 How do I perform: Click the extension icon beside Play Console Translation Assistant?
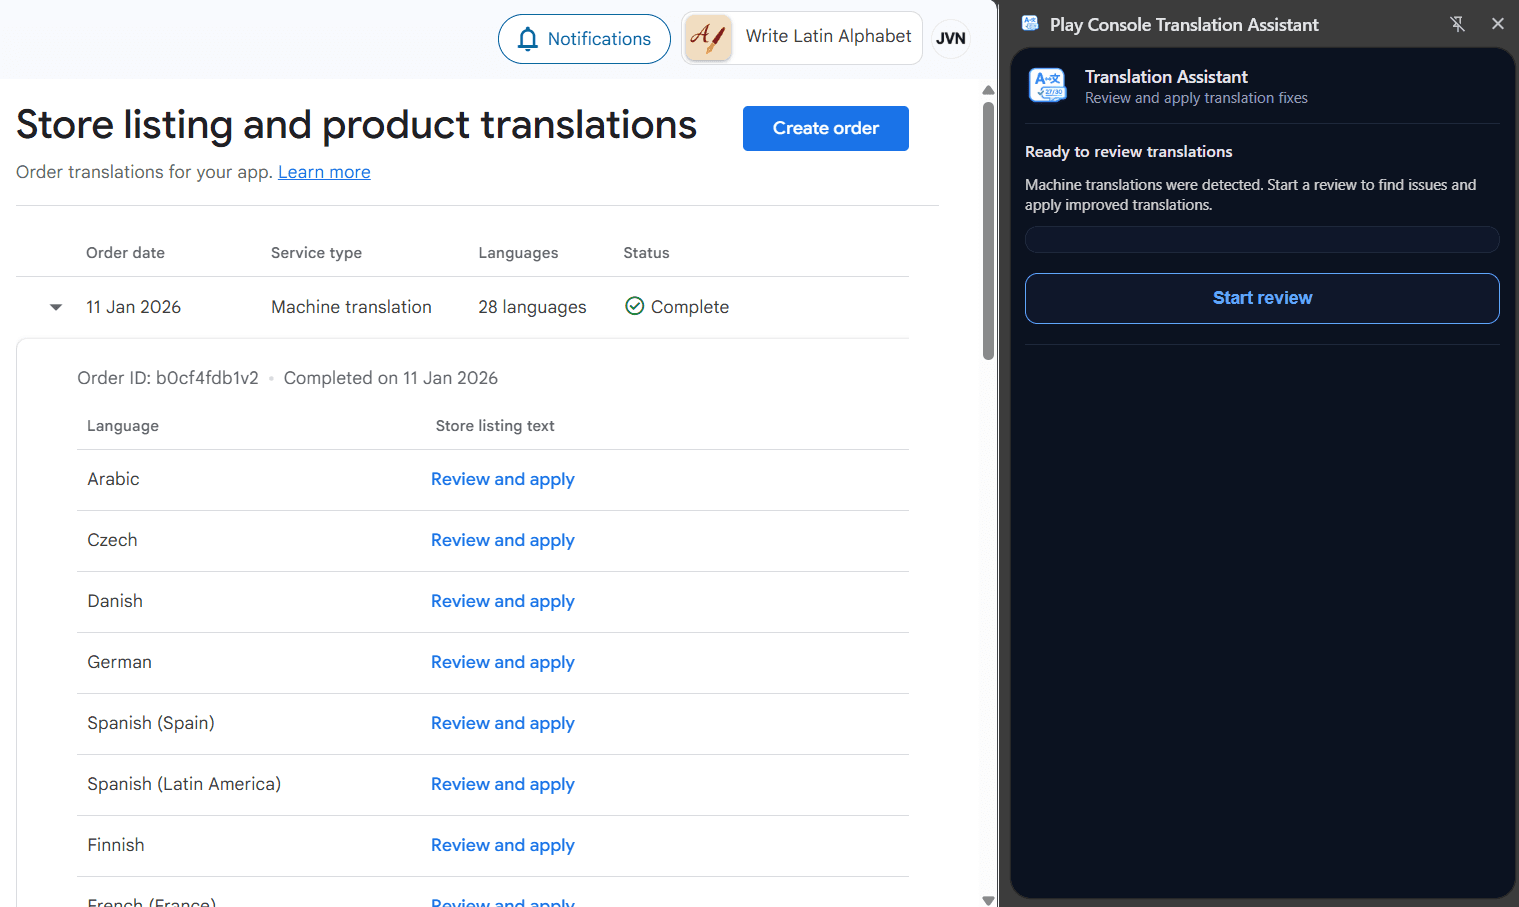point(1029,23)
